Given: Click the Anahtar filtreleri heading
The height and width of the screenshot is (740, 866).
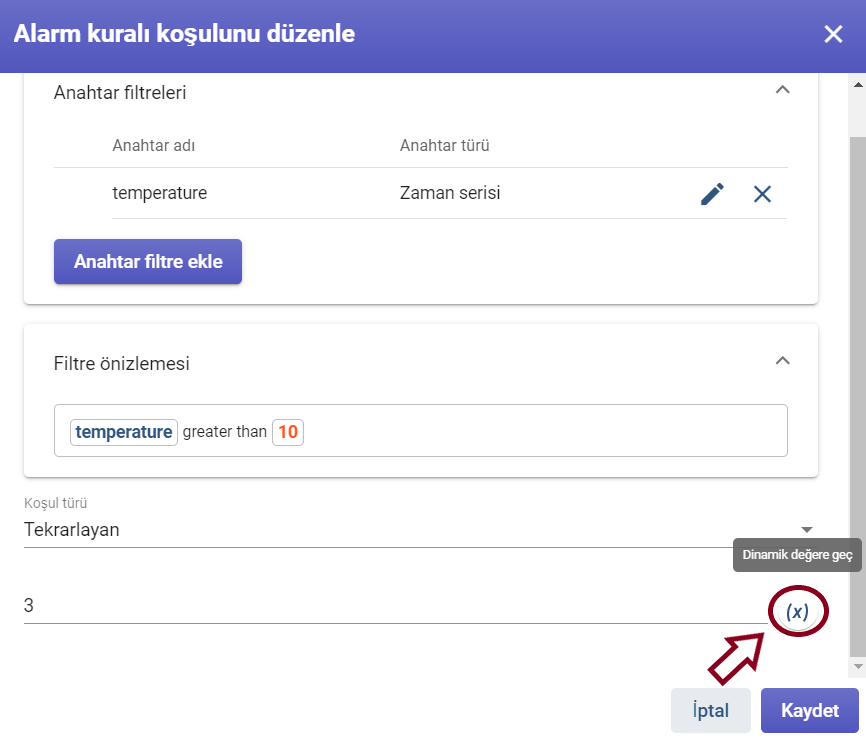Looking at the screenshot, I should coord(120,93).
